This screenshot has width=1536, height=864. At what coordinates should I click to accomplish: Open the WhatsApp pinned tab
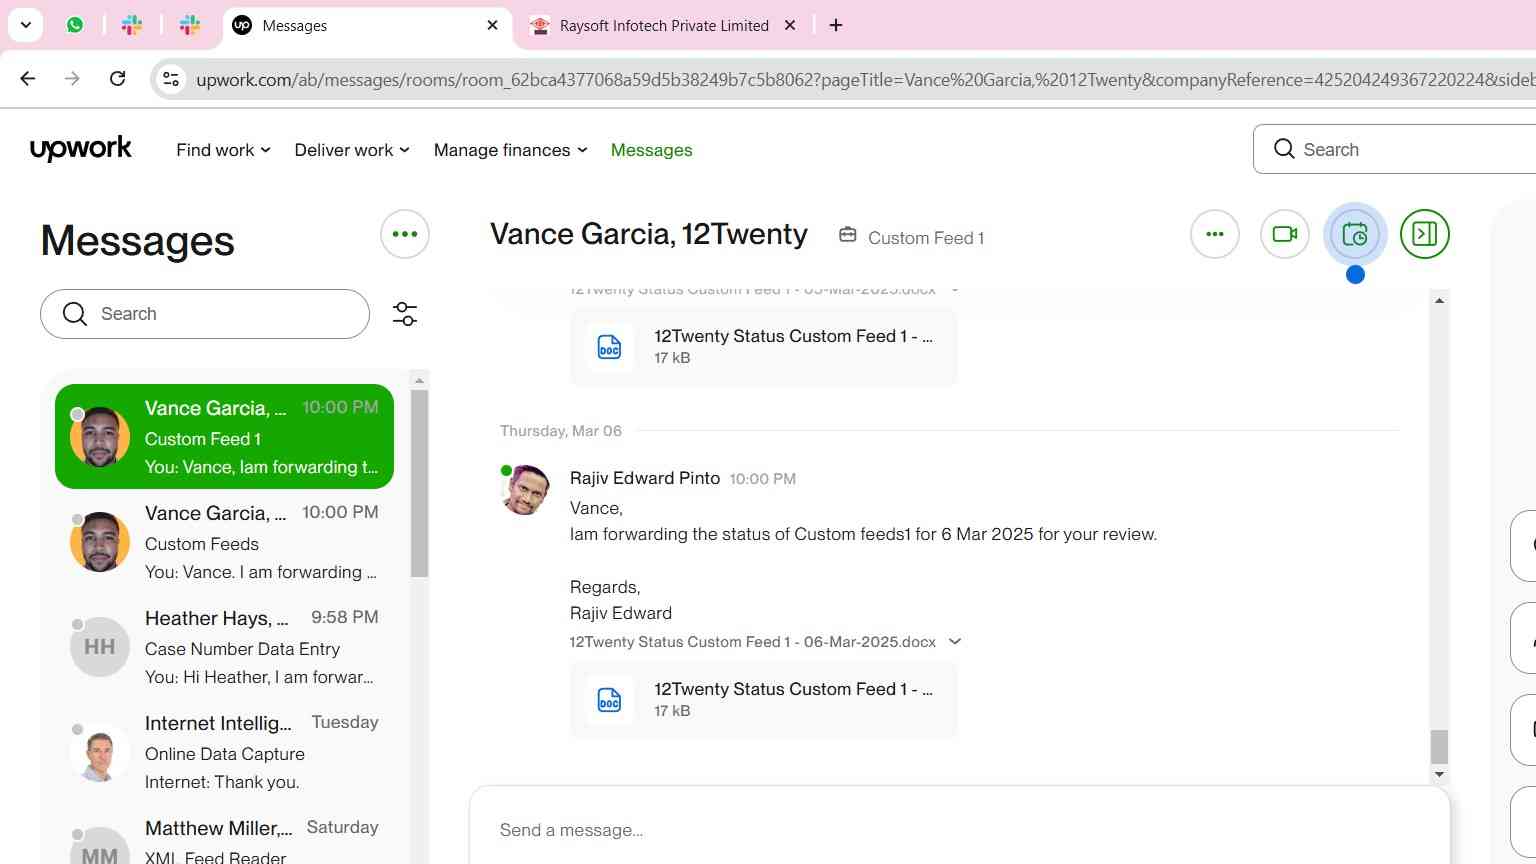click(75, 25)
